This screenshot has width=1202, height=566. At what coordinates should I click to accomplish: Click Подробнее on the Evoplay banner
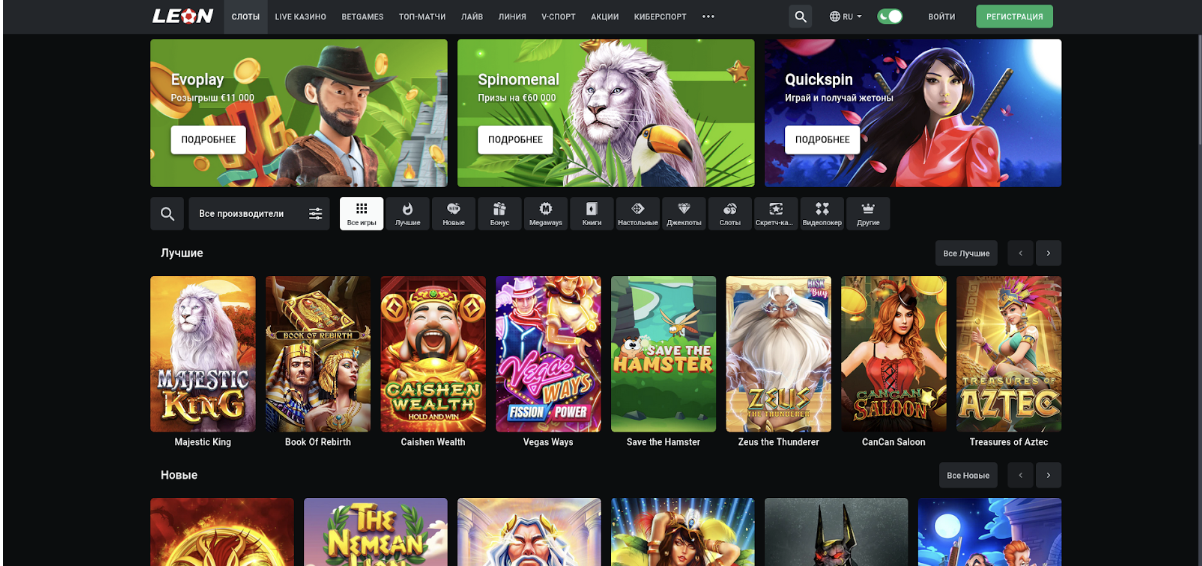208,140
